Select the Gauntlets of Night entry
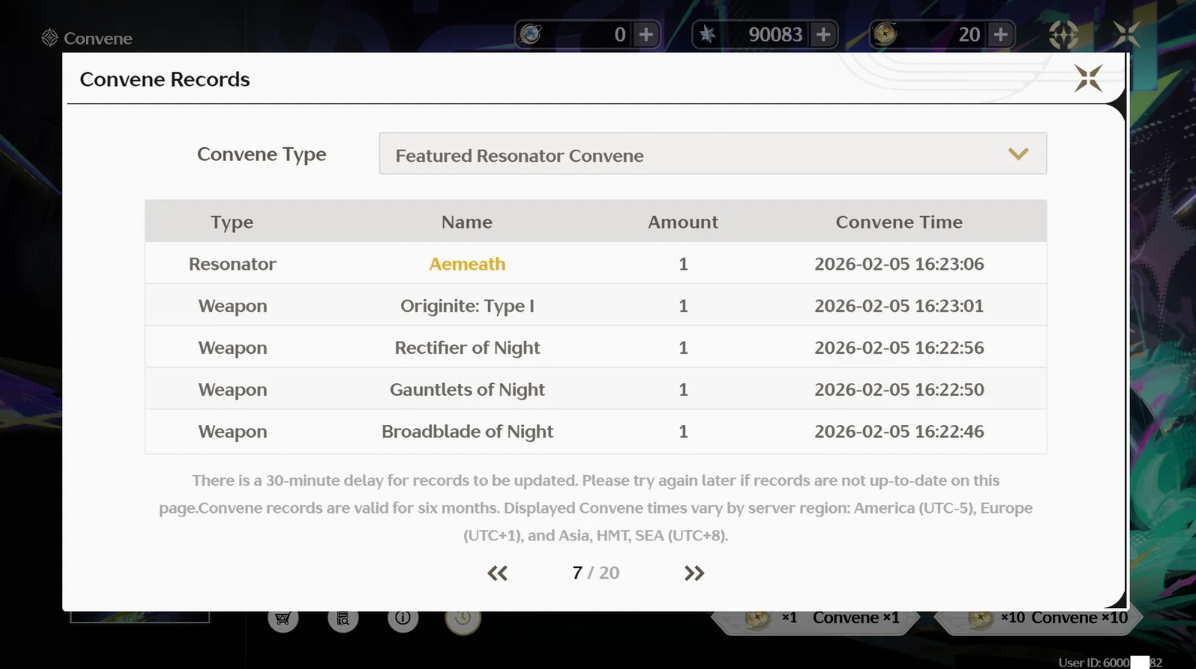Image resolution: width=1196 pixels, height=669 pixels. [467, 390]
